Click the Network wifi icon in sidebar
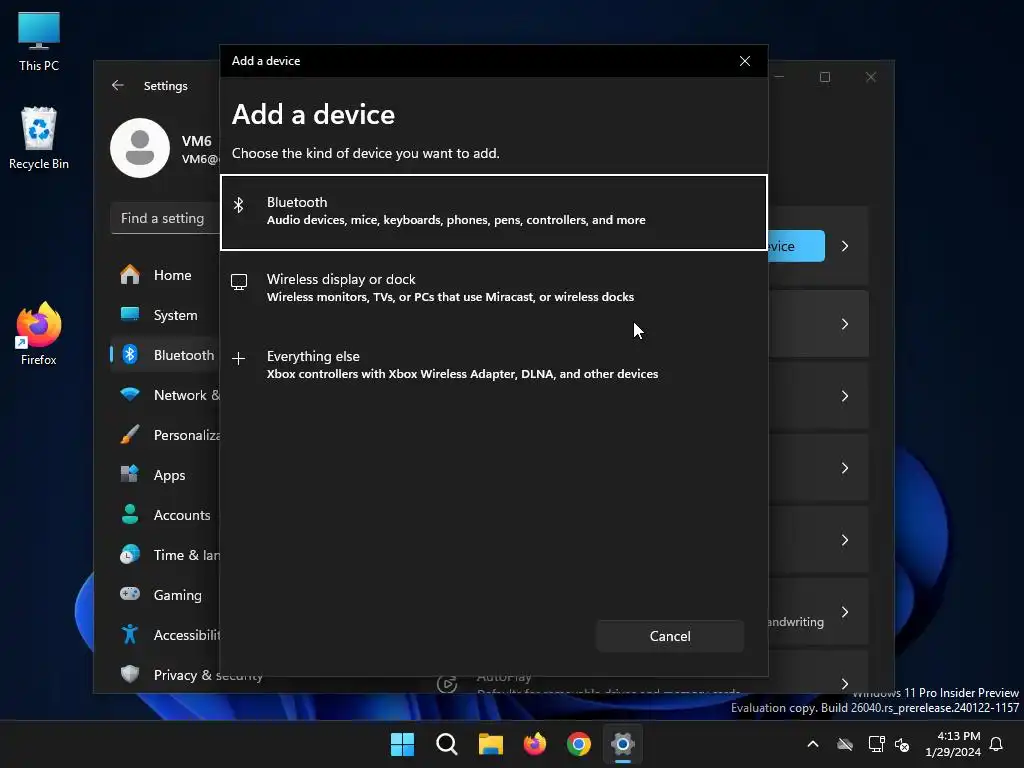The image size is (1024, 768). click(130, 394)
